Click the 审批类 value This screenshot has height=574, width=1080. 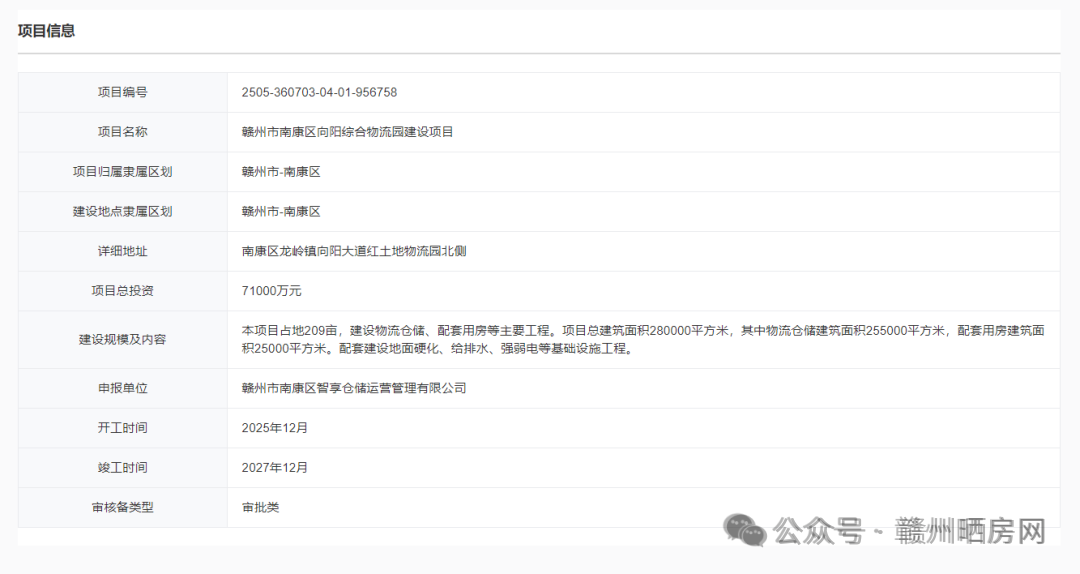point(260,508)
